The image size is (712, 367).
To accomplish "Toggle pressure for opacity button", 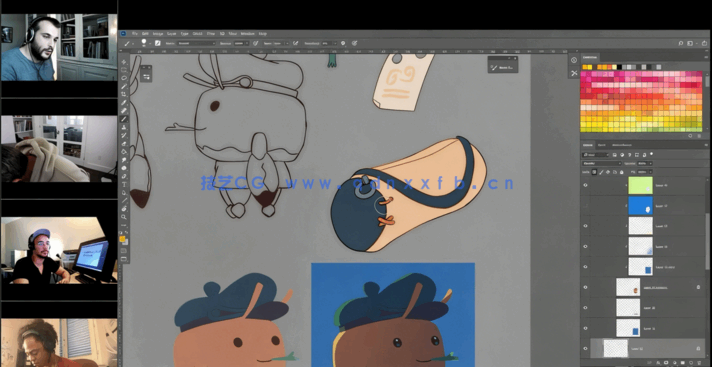I will pos(256,43).
